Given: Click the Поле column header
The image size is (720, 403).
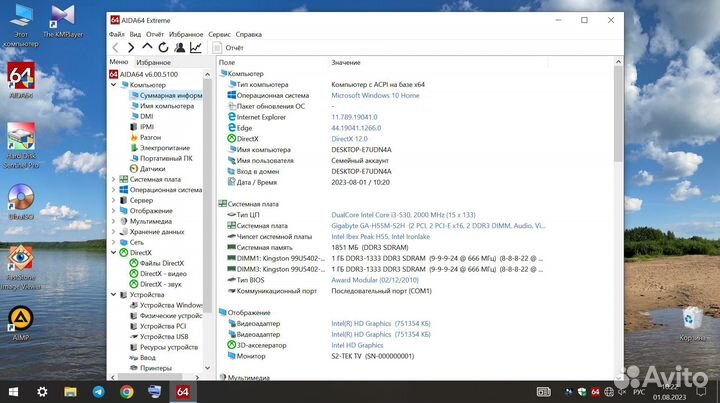Looking at the screenshot, I should click(227, 63).
